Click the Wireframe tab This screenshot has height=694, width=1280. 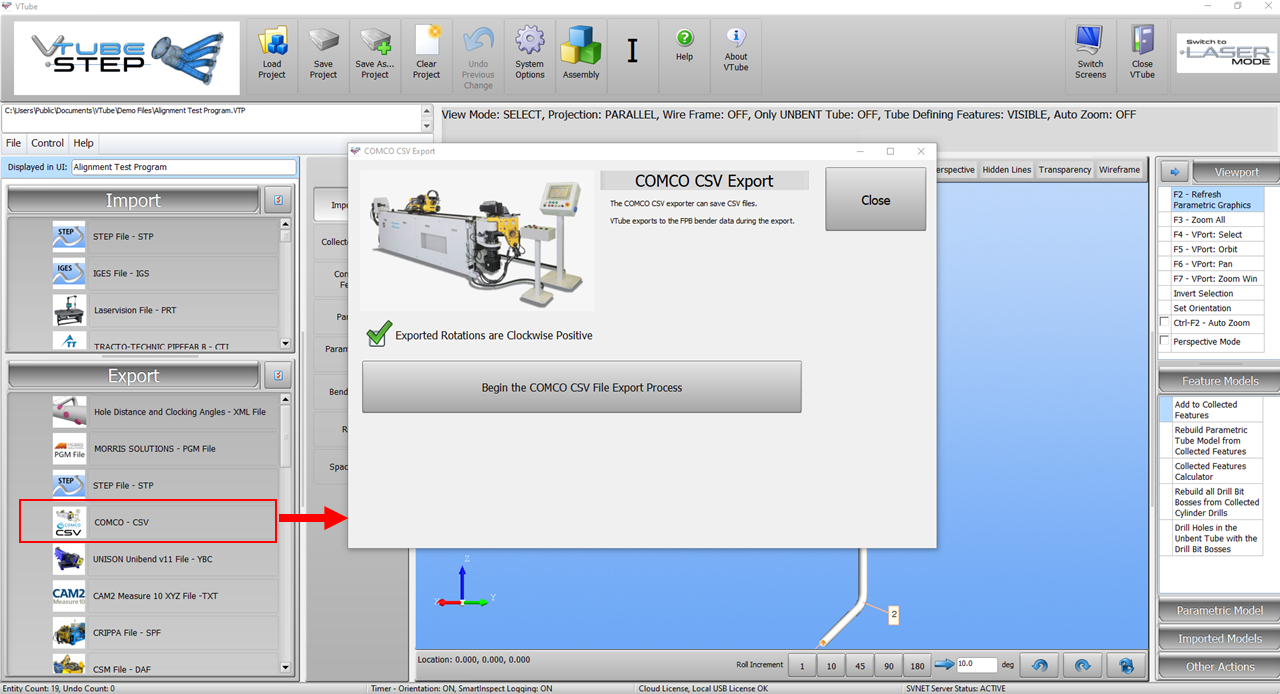tap(1119, 170)
